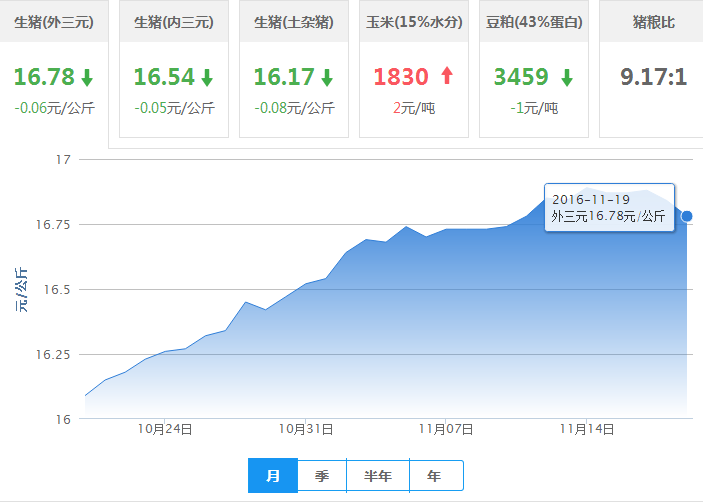Click the 10月24日 axis label
The height and width of the screenshot is (504, 703).
[x=166, y=428]
